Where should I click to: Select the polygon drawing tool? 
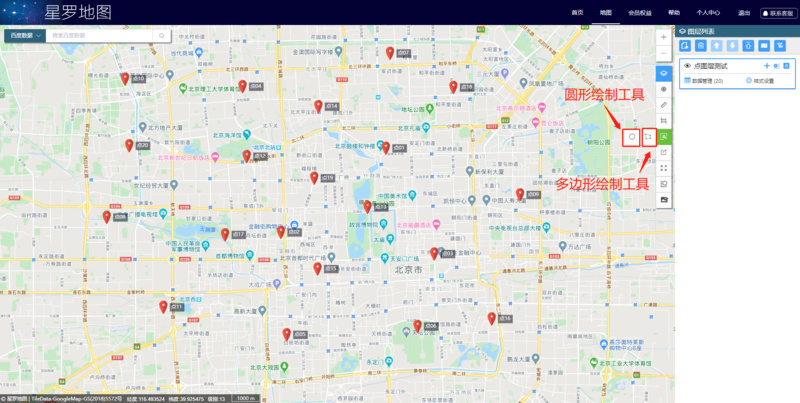pyautogui.click(x=648, y=137)
